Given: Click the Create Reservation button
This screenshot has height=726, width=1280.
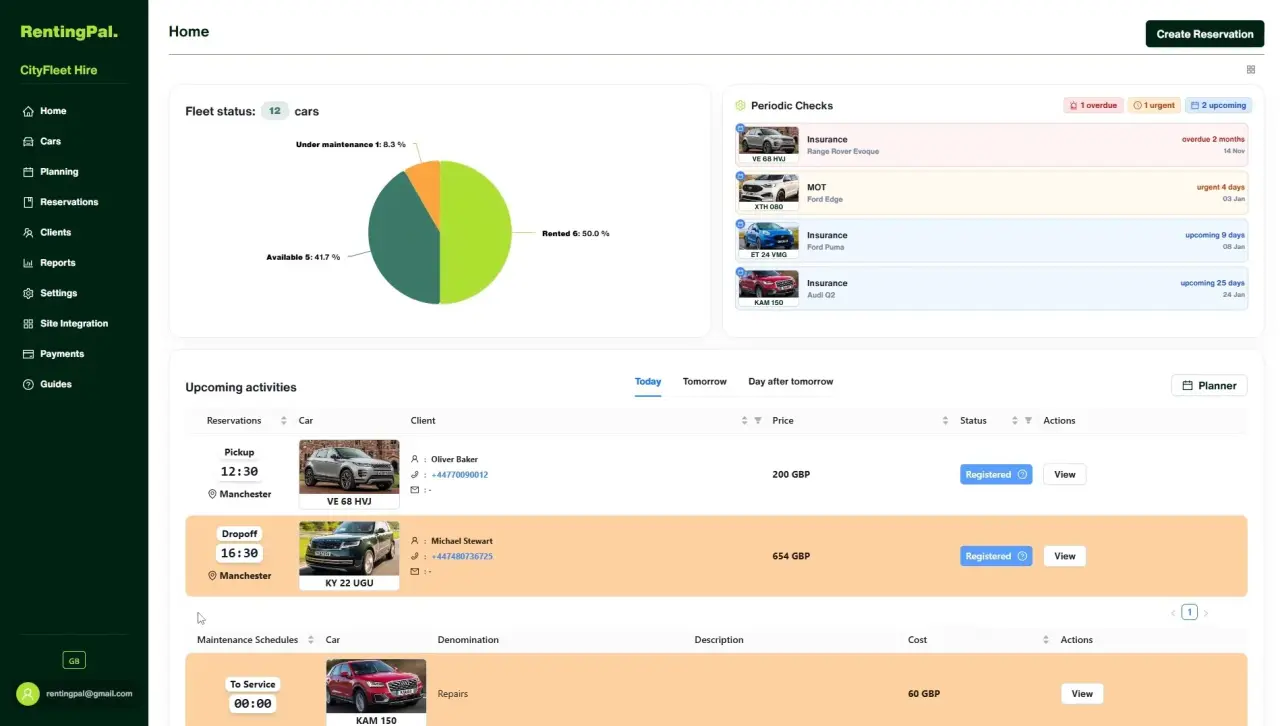Looking at the screenshot, I should [x=1205, y=34].
